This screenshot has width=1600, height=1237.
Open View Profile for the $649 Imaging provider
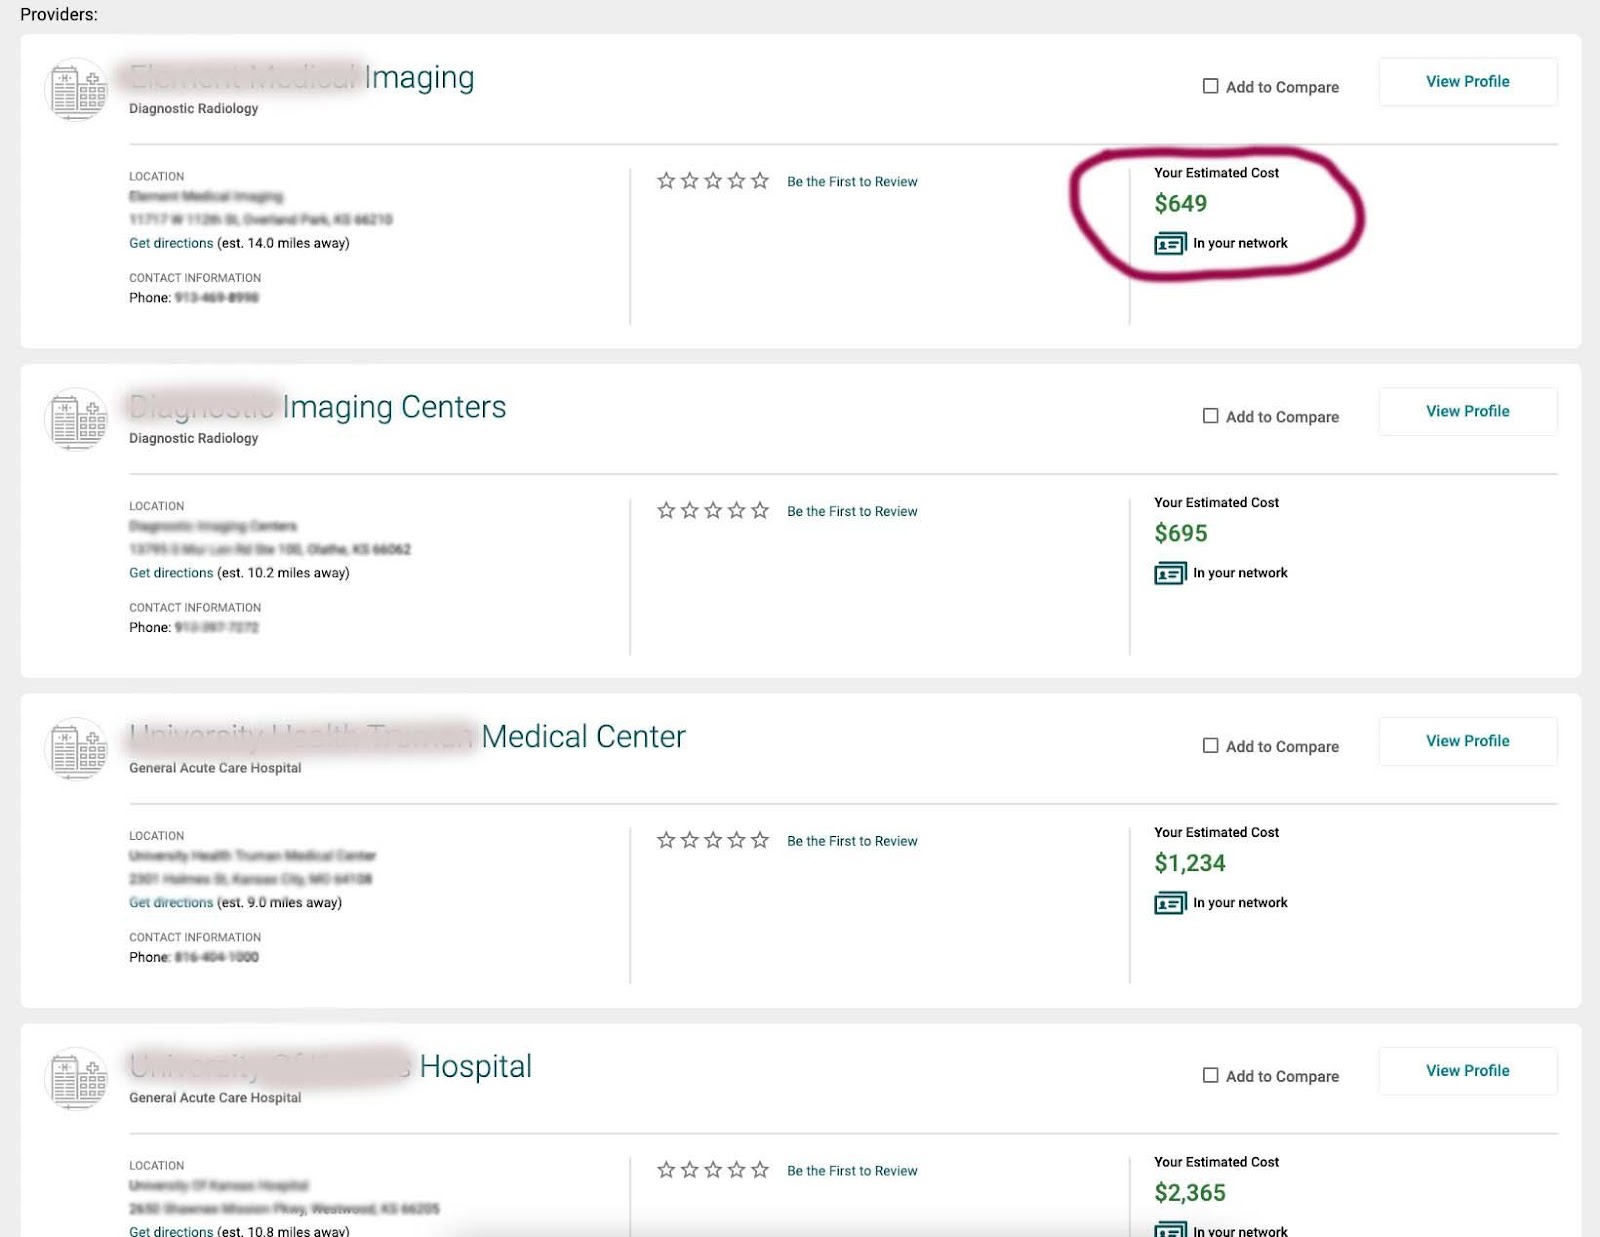[1467, 82]
